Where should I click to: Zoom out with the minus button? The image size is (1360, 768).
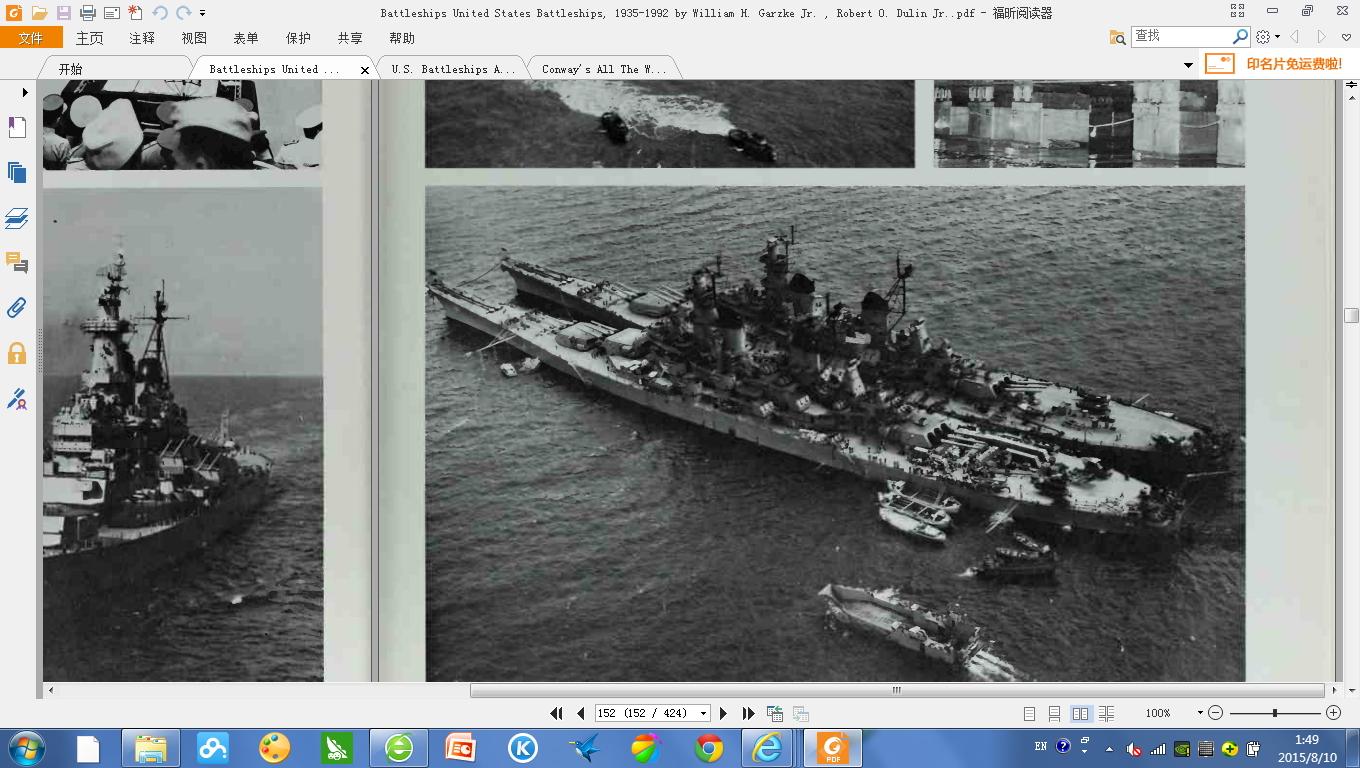(x=1216, y=713)
